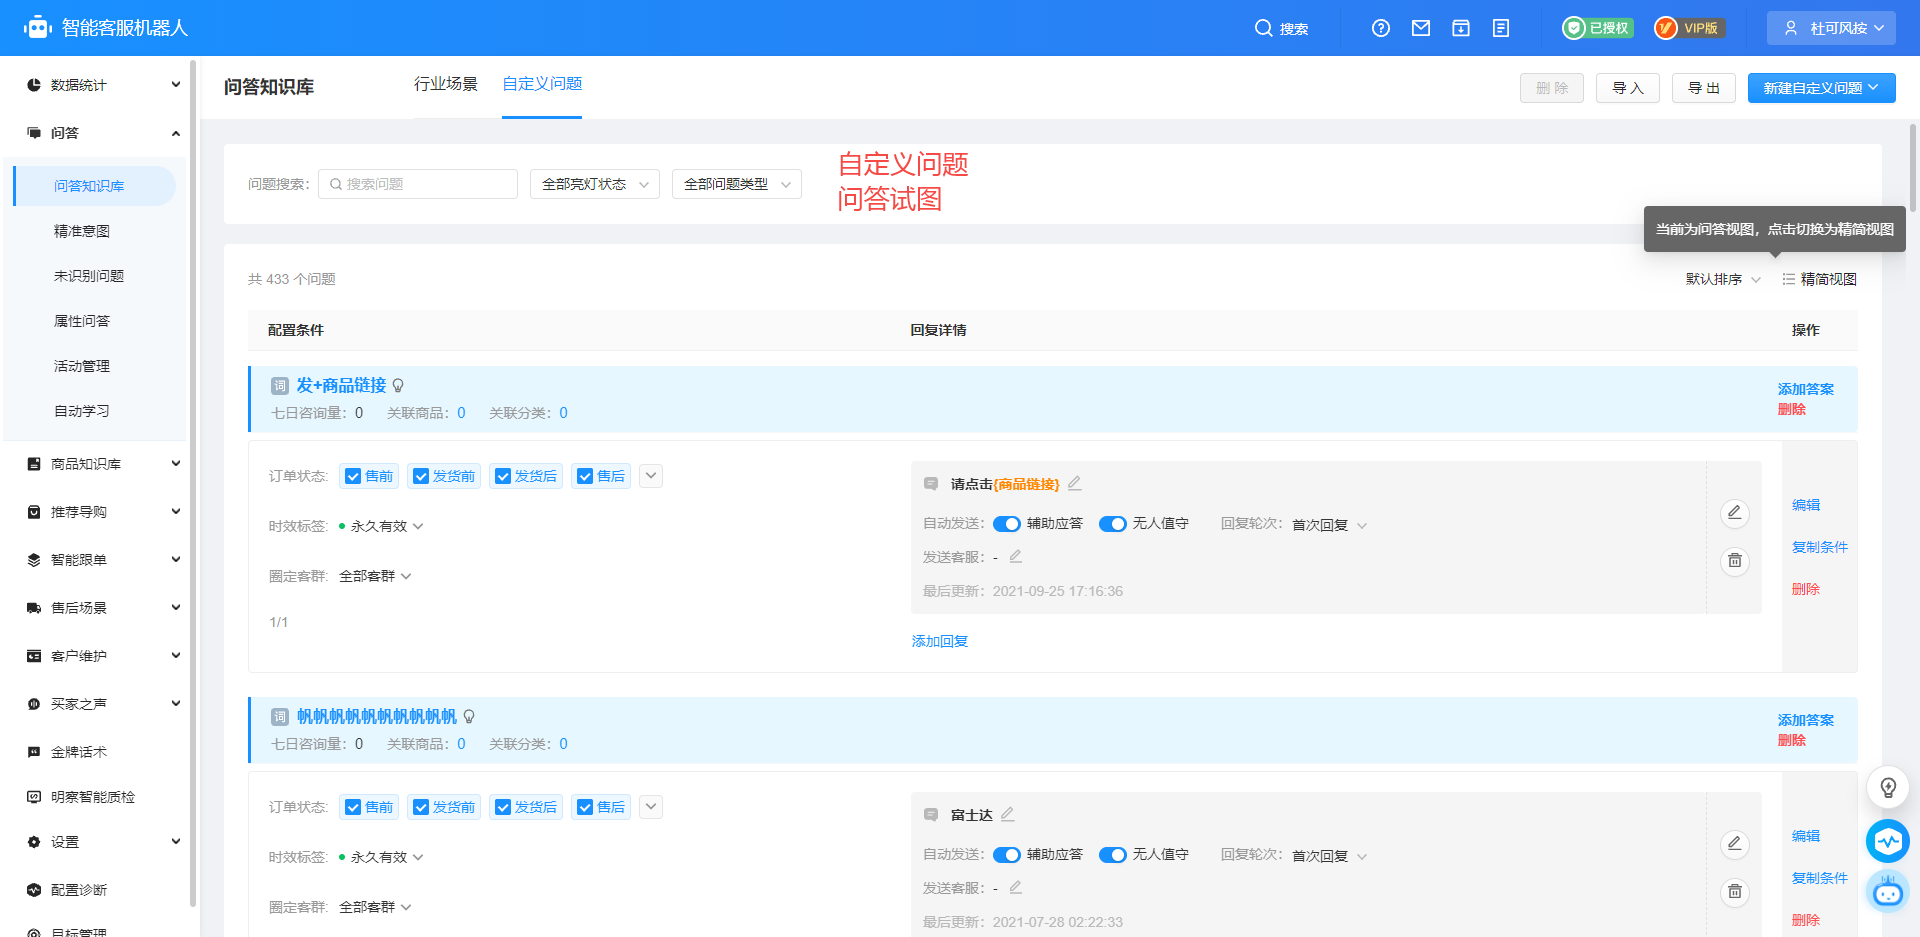Open the mail messages icon
The height and width of the screenshot is (937, 1920).
tap(1421, 28)
